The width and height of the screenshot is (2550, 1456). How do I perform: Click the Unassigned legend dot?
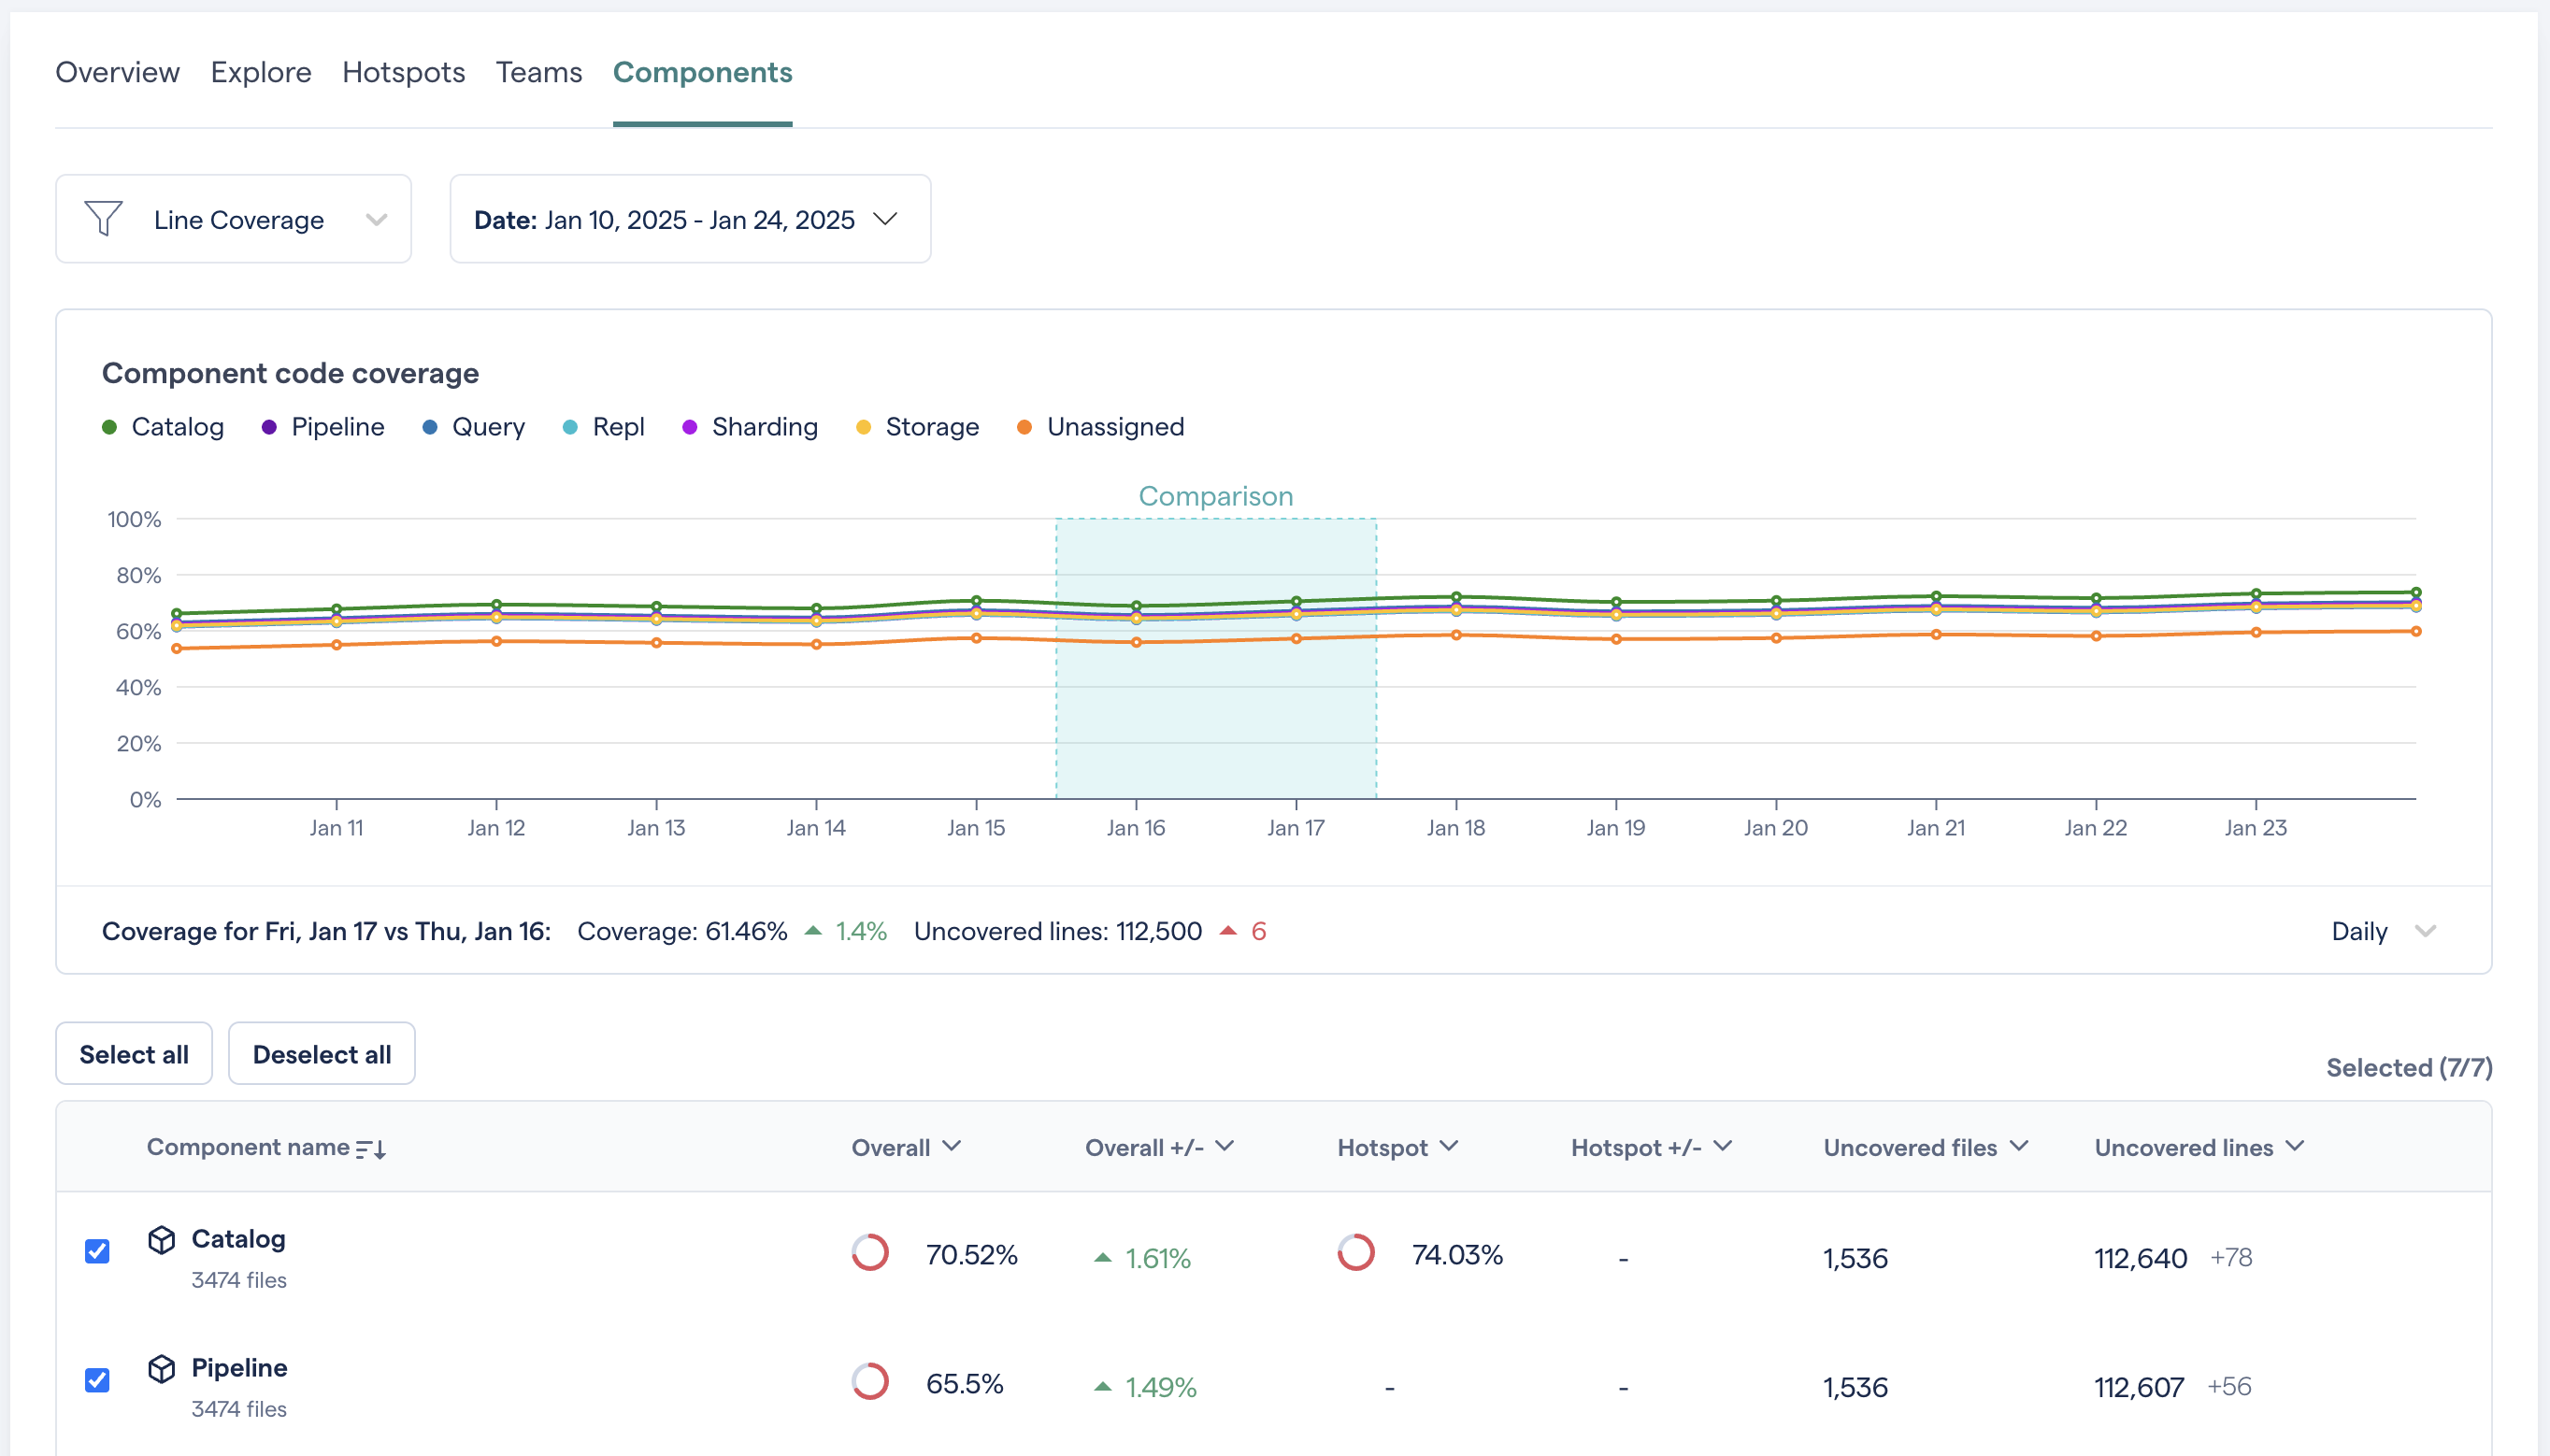coord(1024,428)
